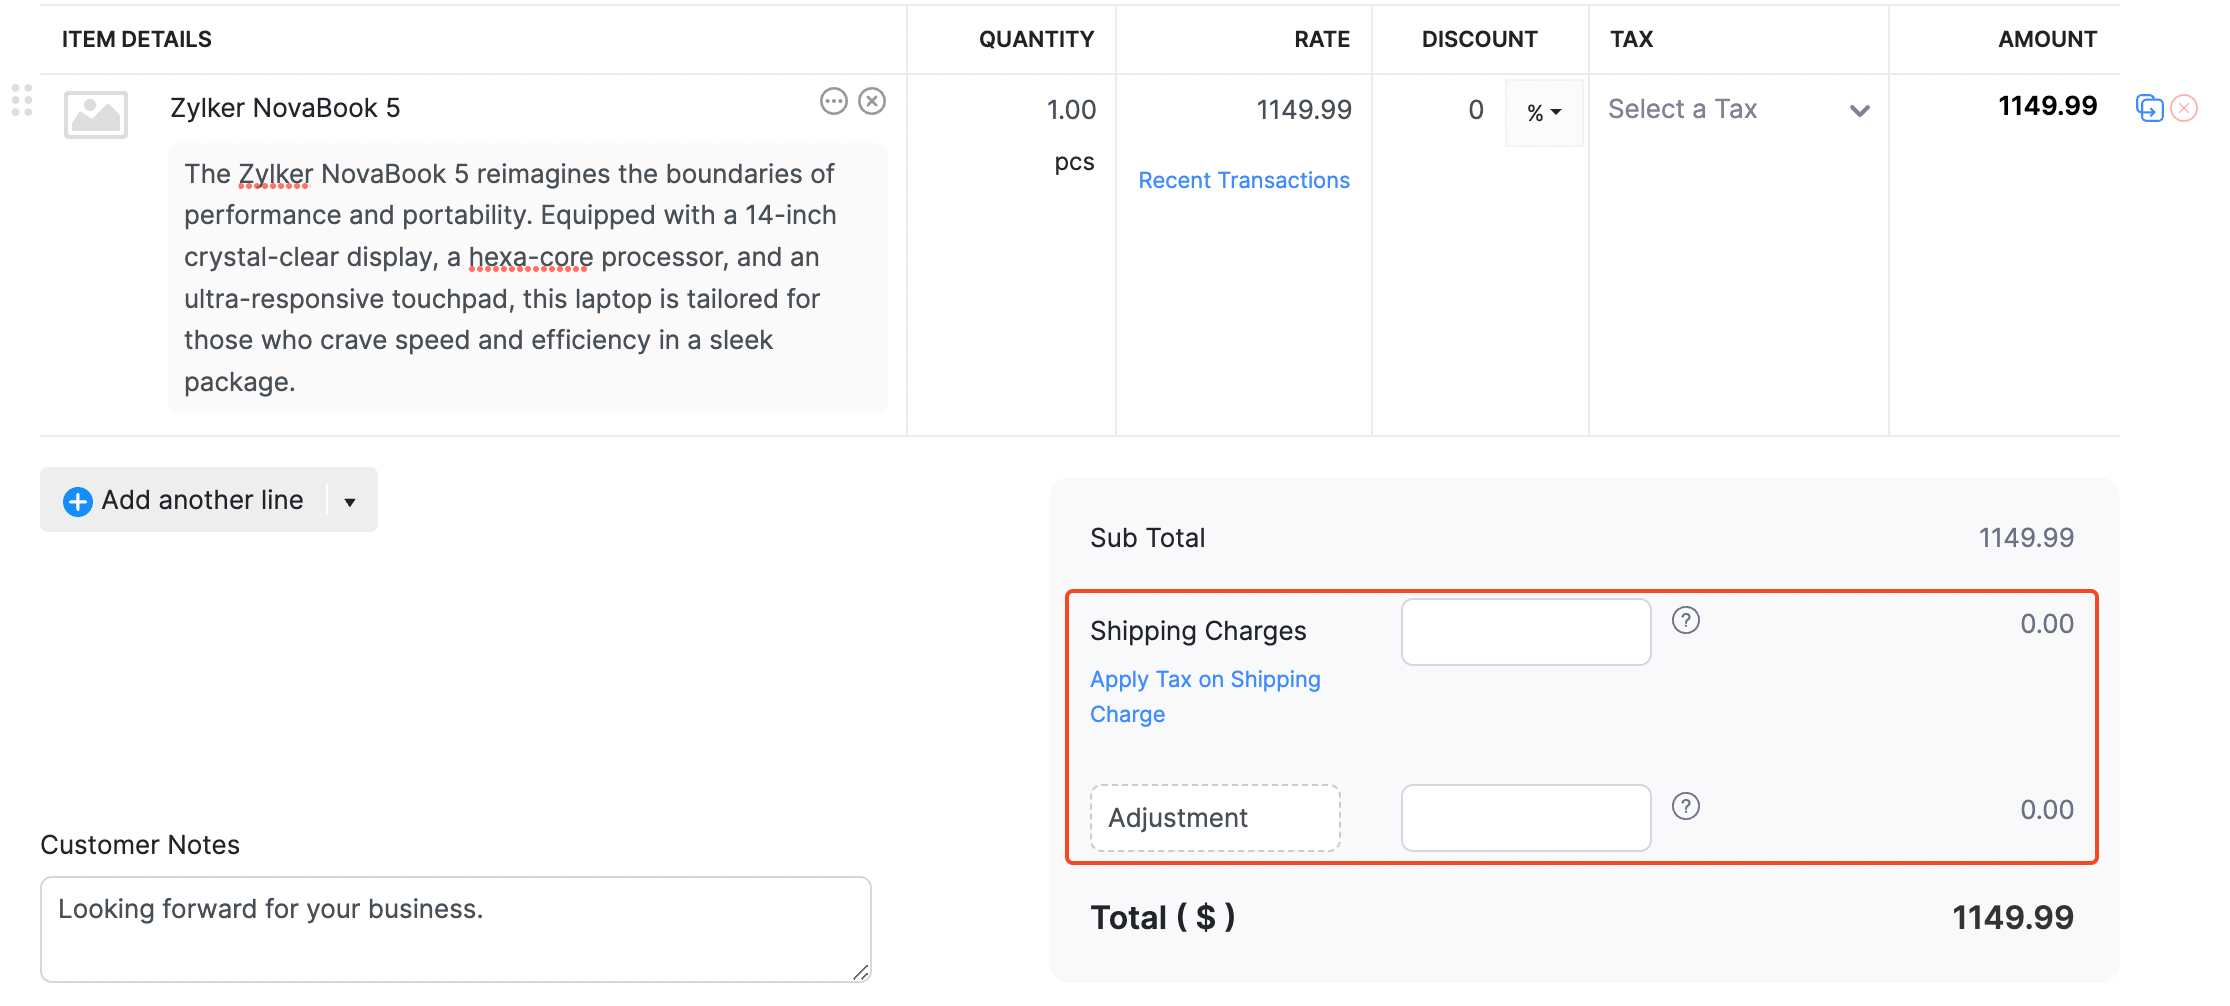Open the discount type % dropdown
Screen dimensions: 2230x1006
click(x=1544, y=112)
